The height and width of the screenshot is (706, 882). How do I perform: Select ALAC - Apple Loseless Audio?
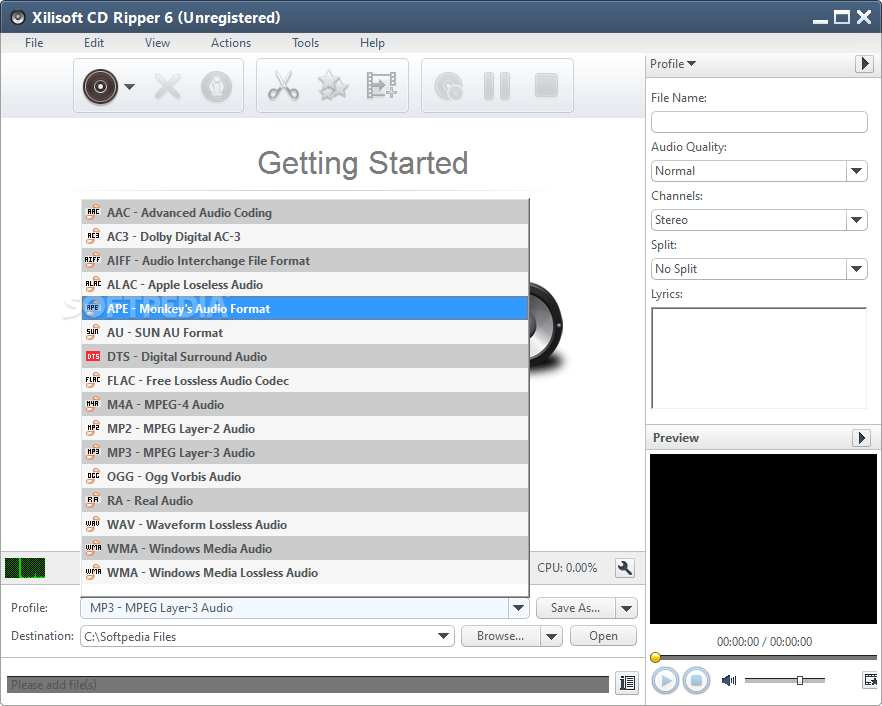pos(305,285)
